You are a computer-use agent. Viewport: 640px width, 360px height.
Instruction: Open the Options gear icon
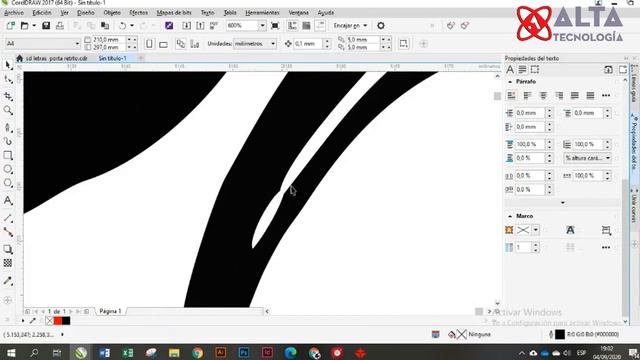pos(381,26)
